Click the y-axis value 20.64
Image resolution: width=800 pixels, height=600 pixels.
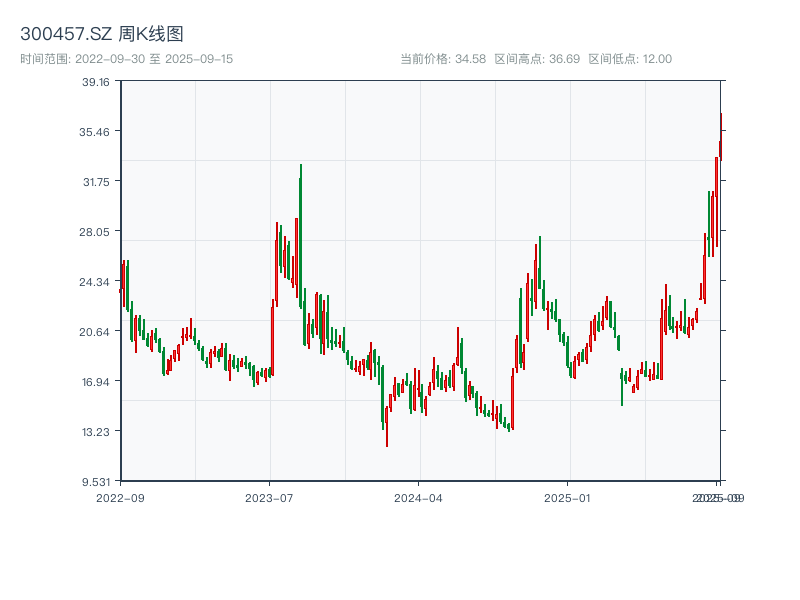(94, 332)
